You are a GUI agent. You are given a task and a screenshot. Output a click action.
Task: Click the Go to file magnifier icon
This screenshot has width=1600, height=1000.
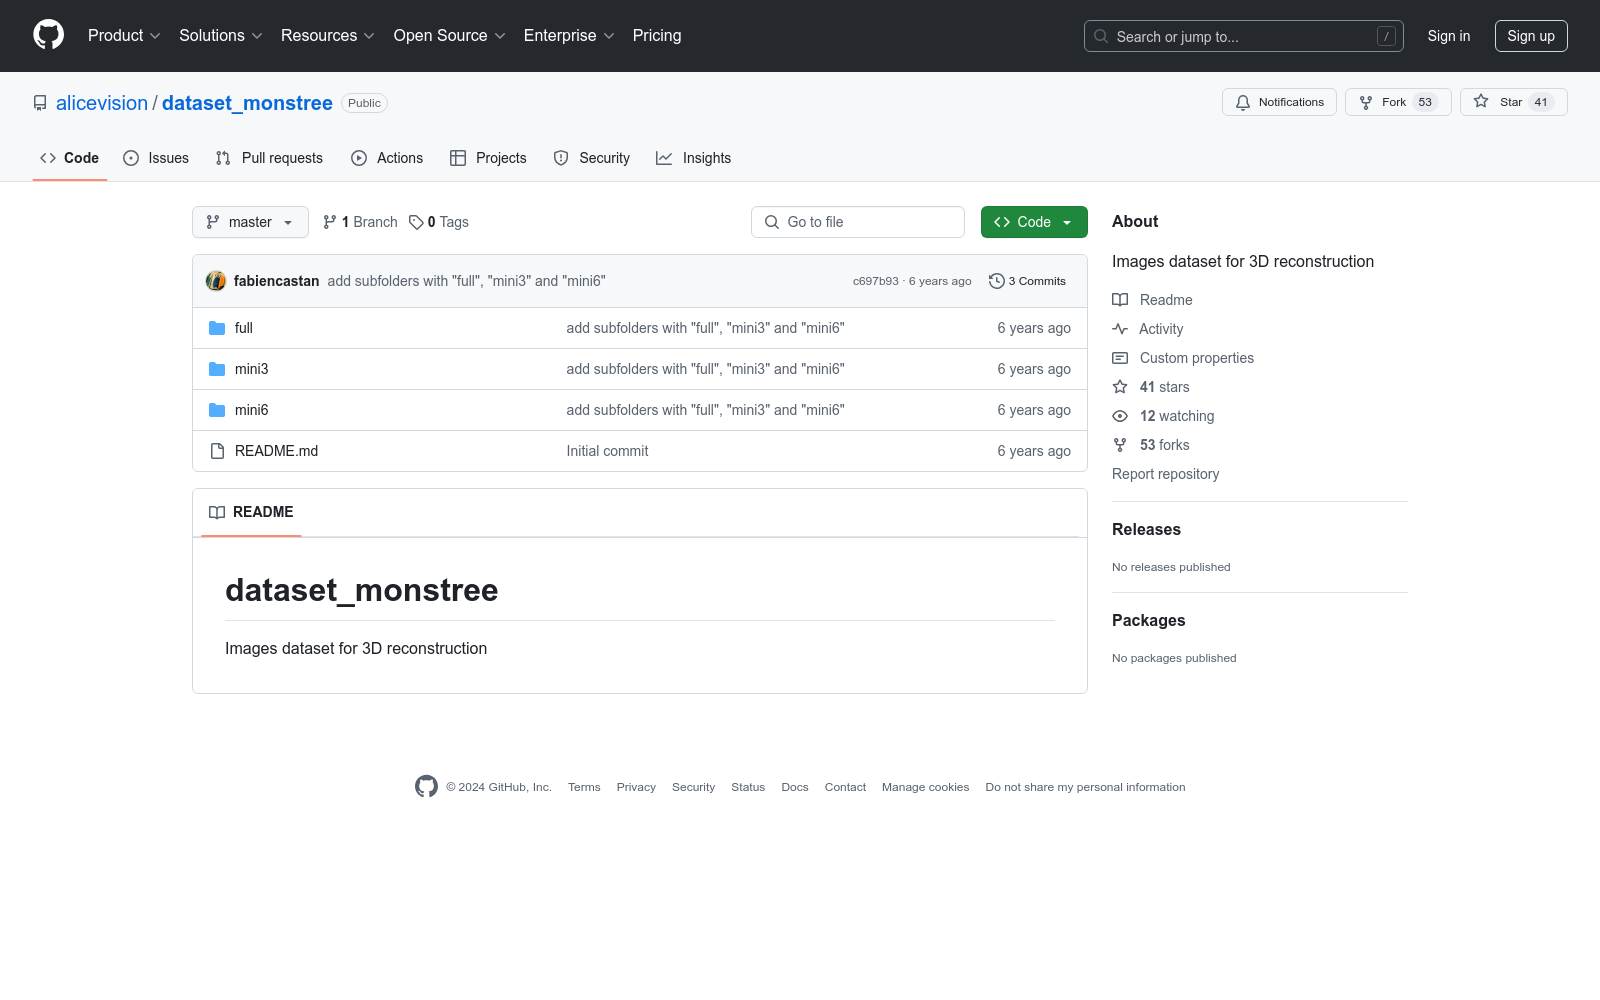click(772, 222)
